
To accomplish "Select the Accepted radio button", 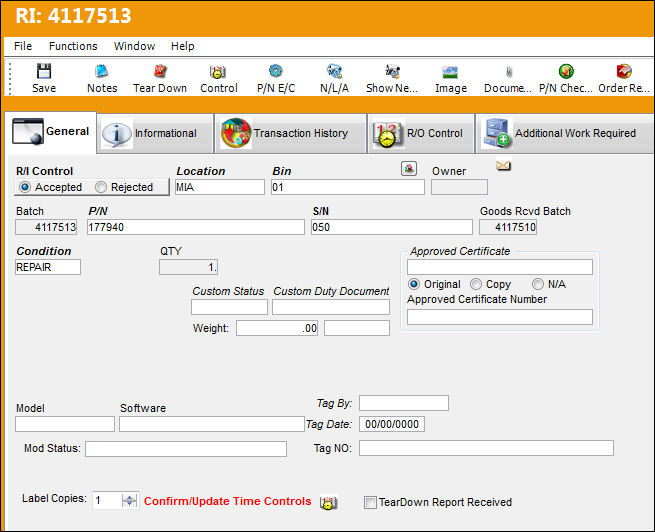I will (x=25, y=187).
